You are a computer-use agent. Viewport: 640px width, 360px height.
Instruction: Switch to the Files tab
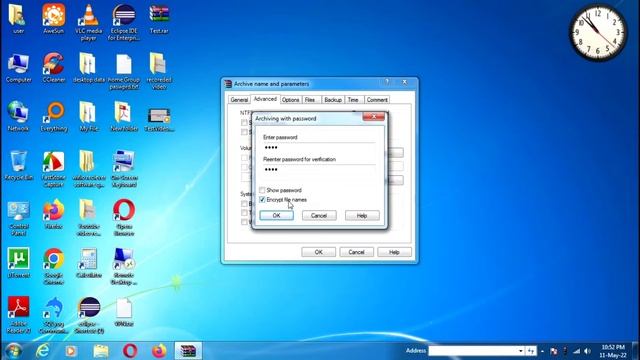click(310, 100)
